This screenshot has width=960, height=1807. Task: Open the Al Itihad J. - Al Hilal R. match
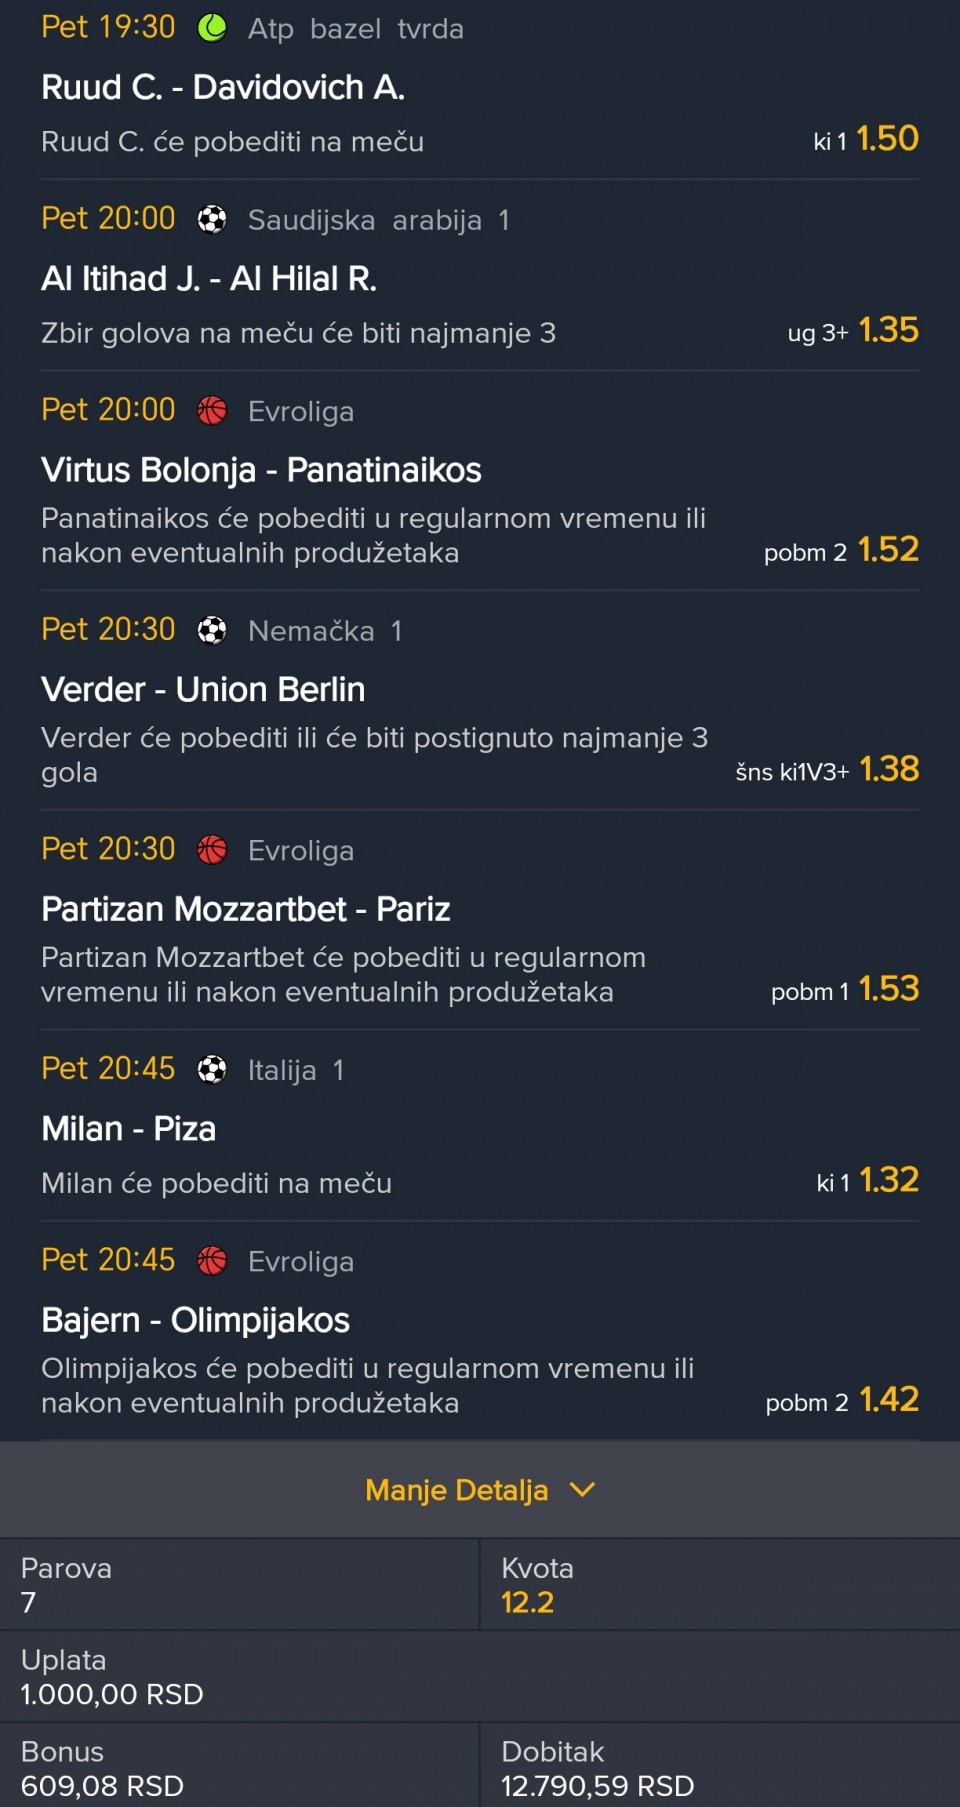click(209, 279)
